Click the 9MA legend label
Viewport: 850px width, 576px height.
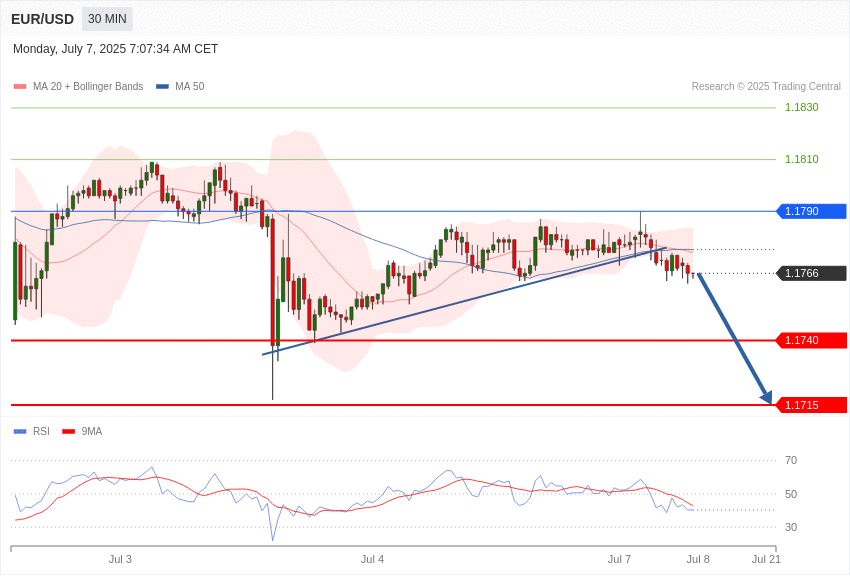92,432
